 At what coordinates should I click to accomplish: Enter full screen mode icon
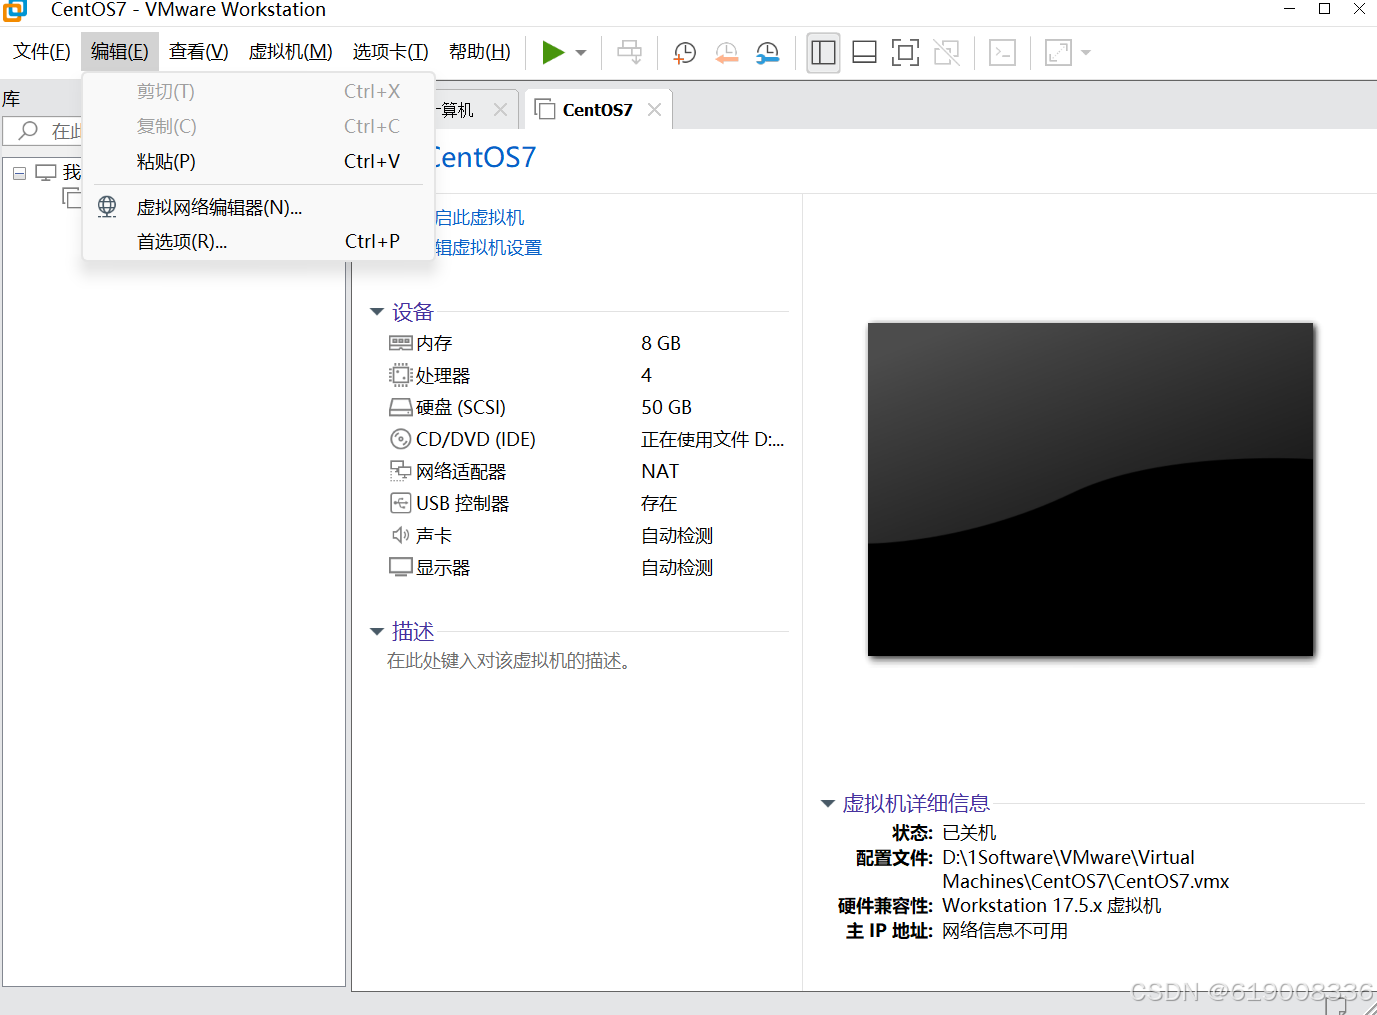tap(905, 52)
